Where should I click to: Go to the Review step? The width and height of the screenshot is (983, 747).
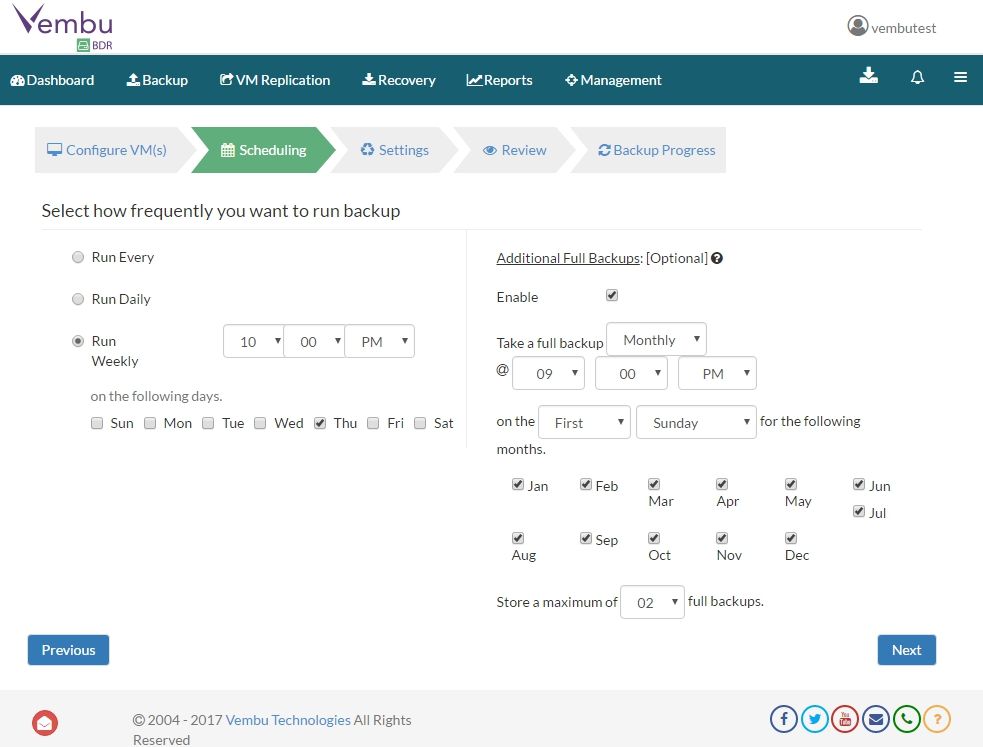(x=515, y=150)
